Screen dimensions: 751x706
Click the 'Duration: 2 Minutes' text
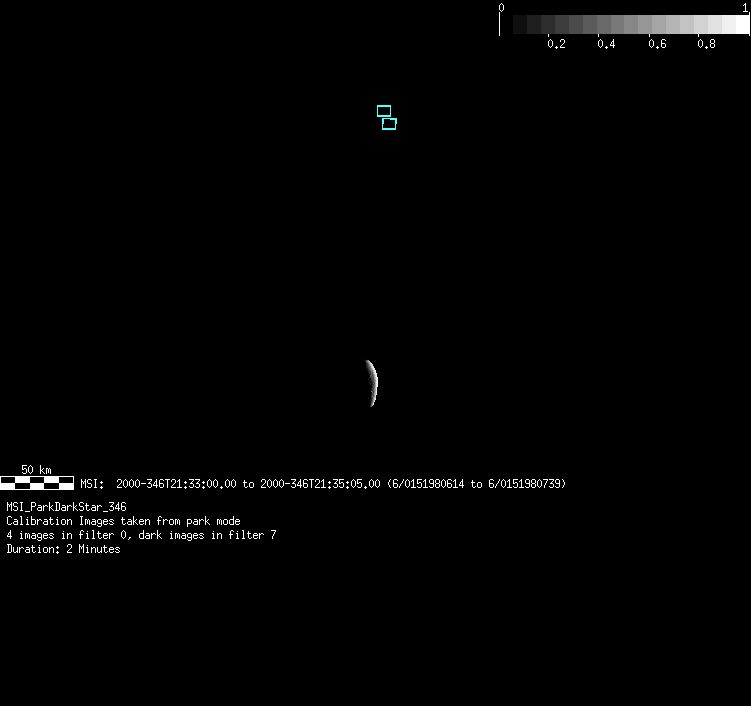63,549
